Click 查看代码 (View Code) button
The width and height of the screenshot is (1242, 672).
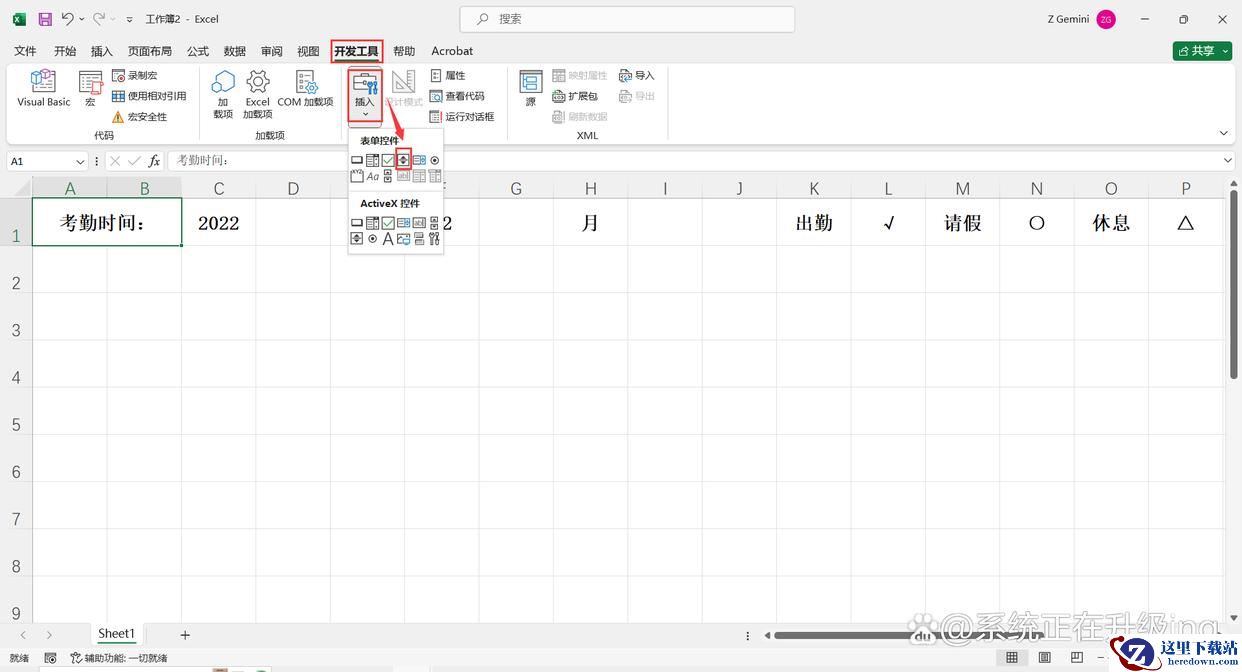(457, 96)
